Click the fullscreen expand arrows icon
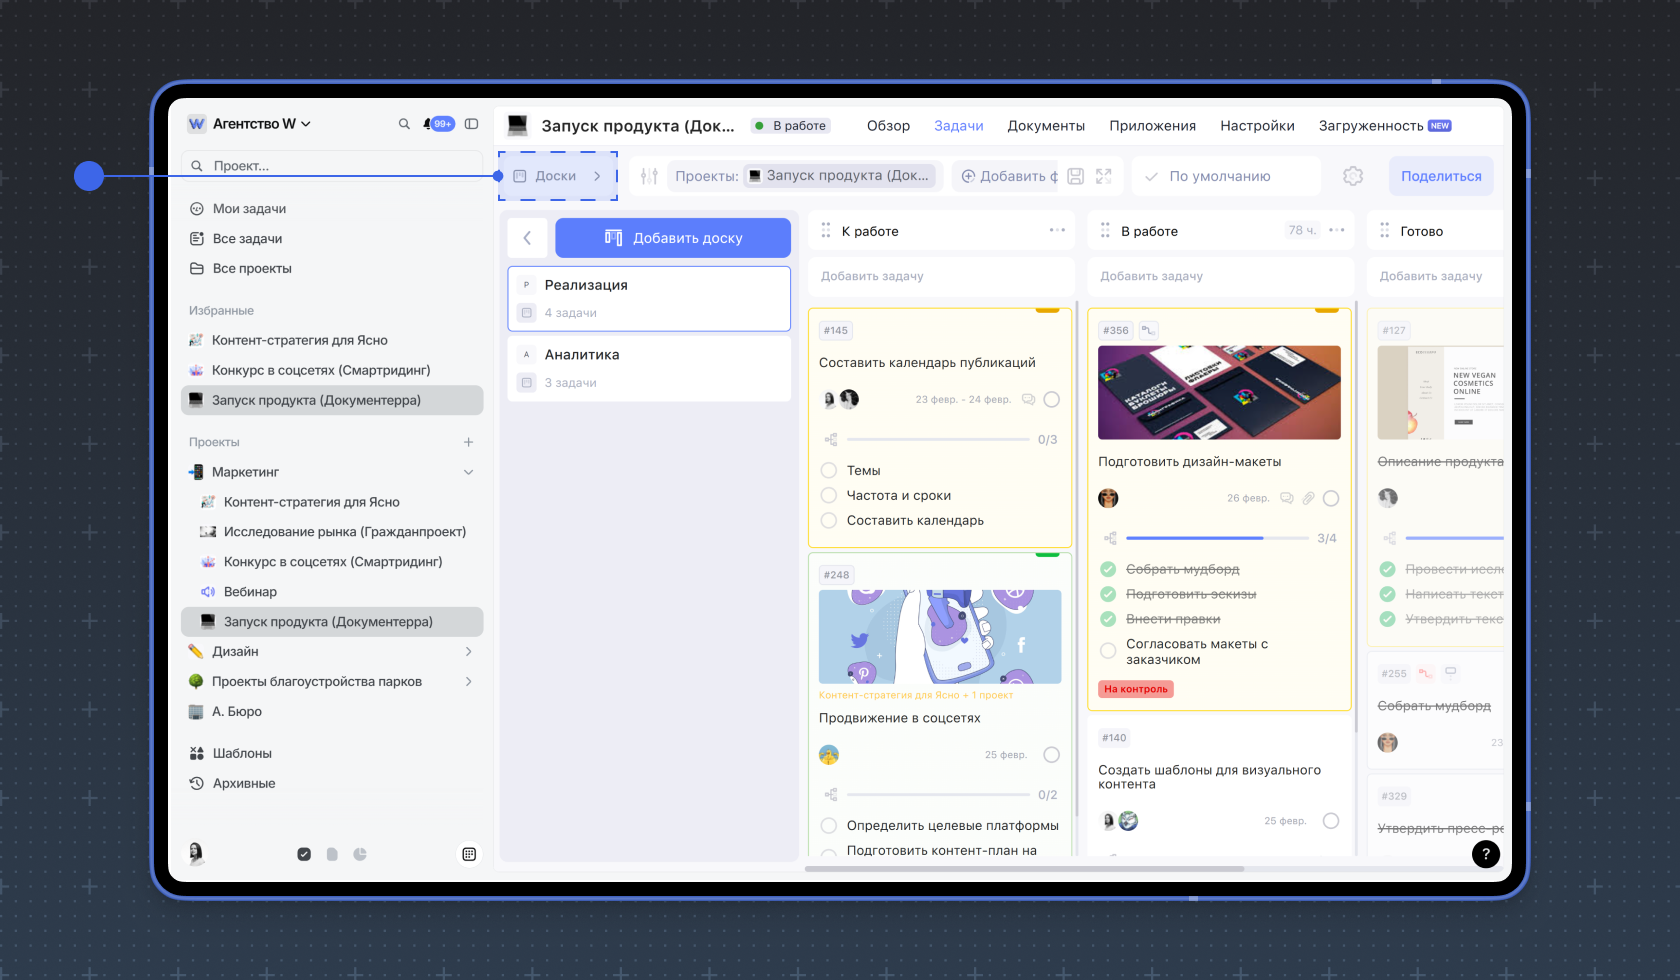 [x=1104, y=176]
